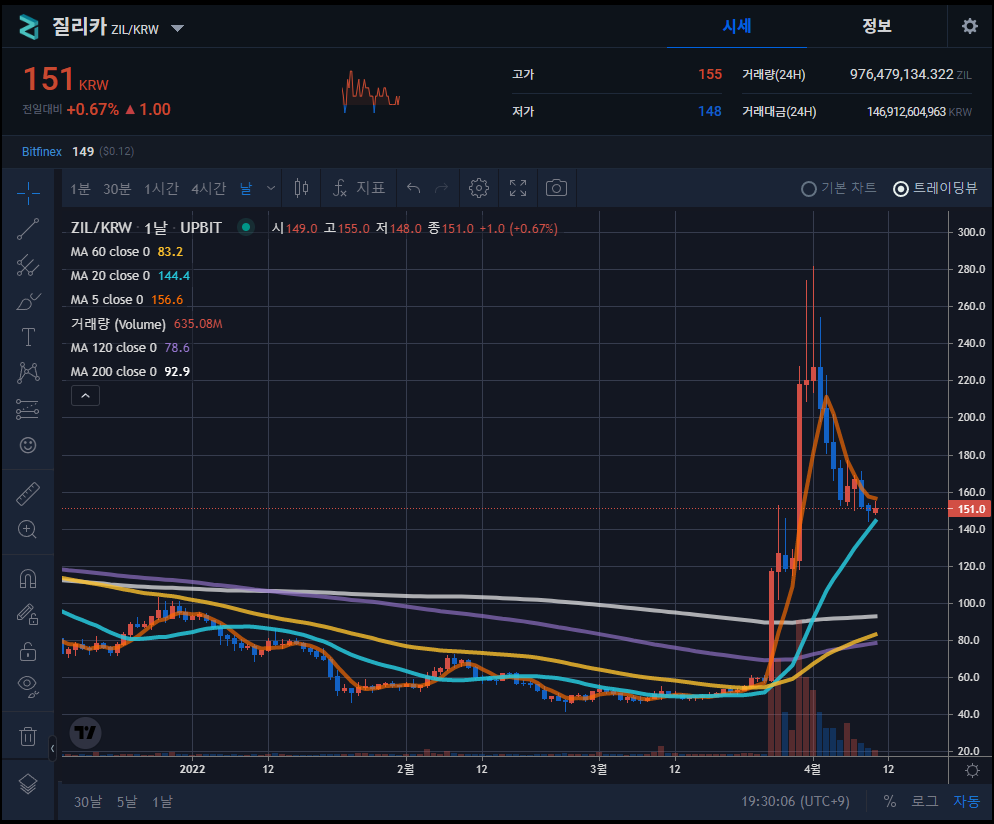Open price scale settings gear at axis bottom
The height and width of the screenshot is (824, 994).
tap(971, 771)
